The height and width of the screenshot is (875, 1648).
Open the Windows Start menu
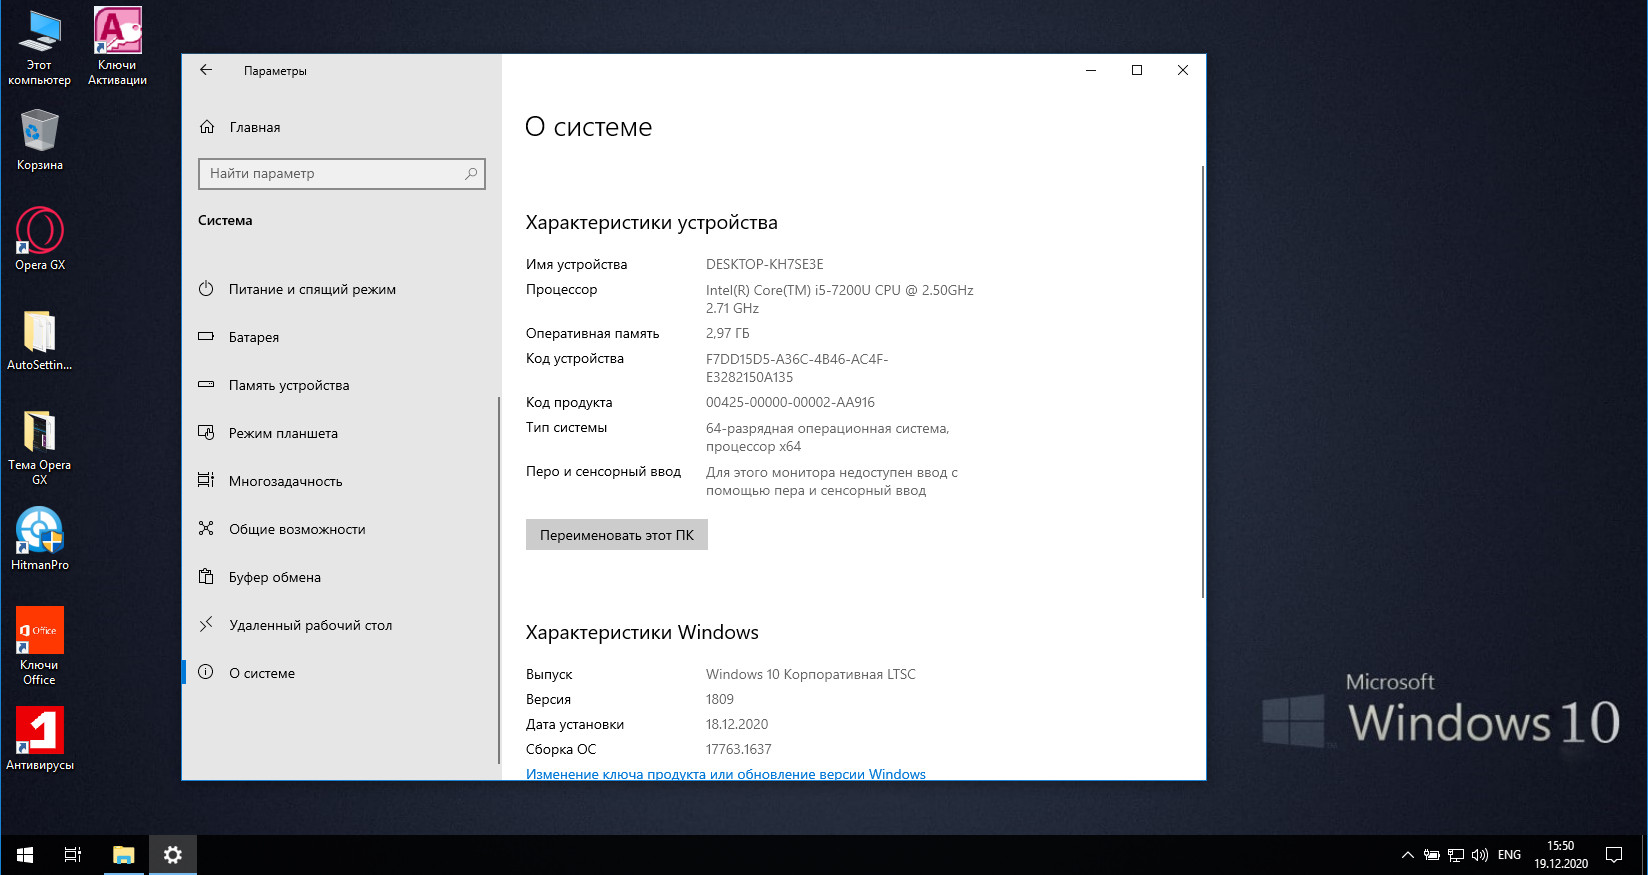click(x=25, y=855)
